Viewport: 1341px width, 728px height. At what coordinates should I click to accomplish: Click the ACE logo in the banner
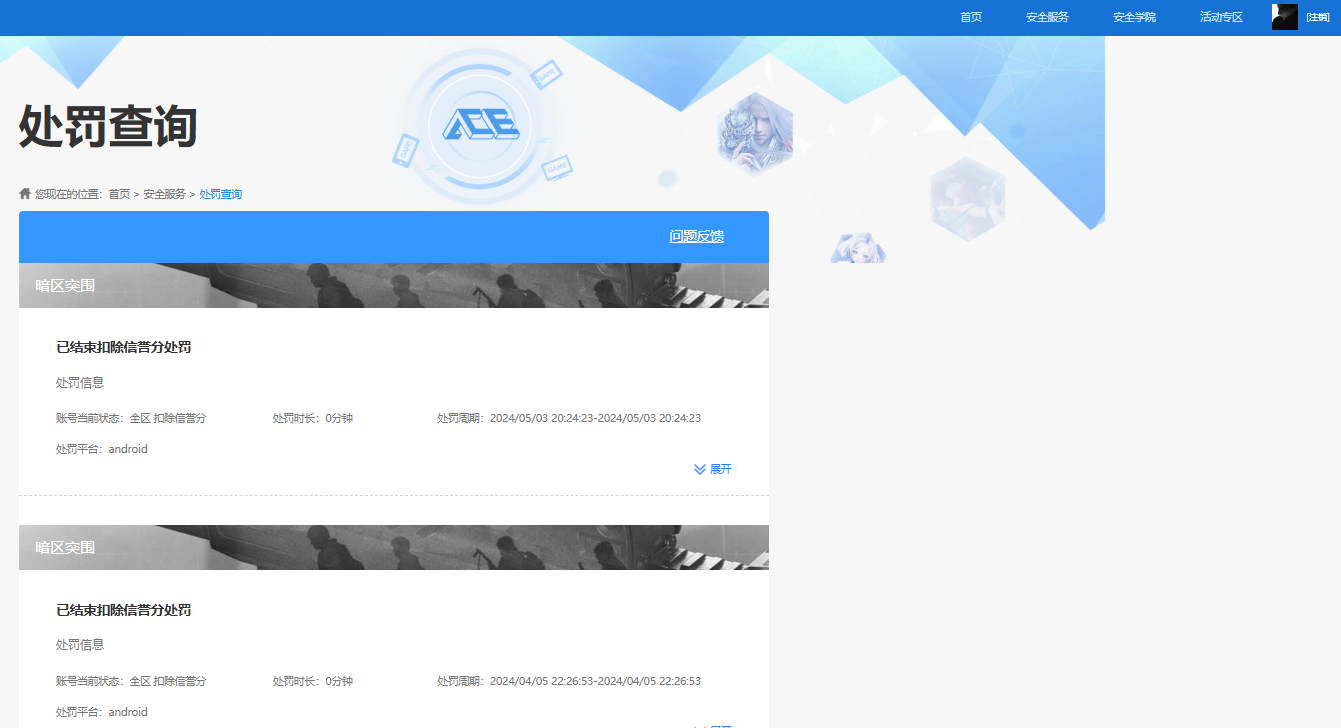coord(480,124)
